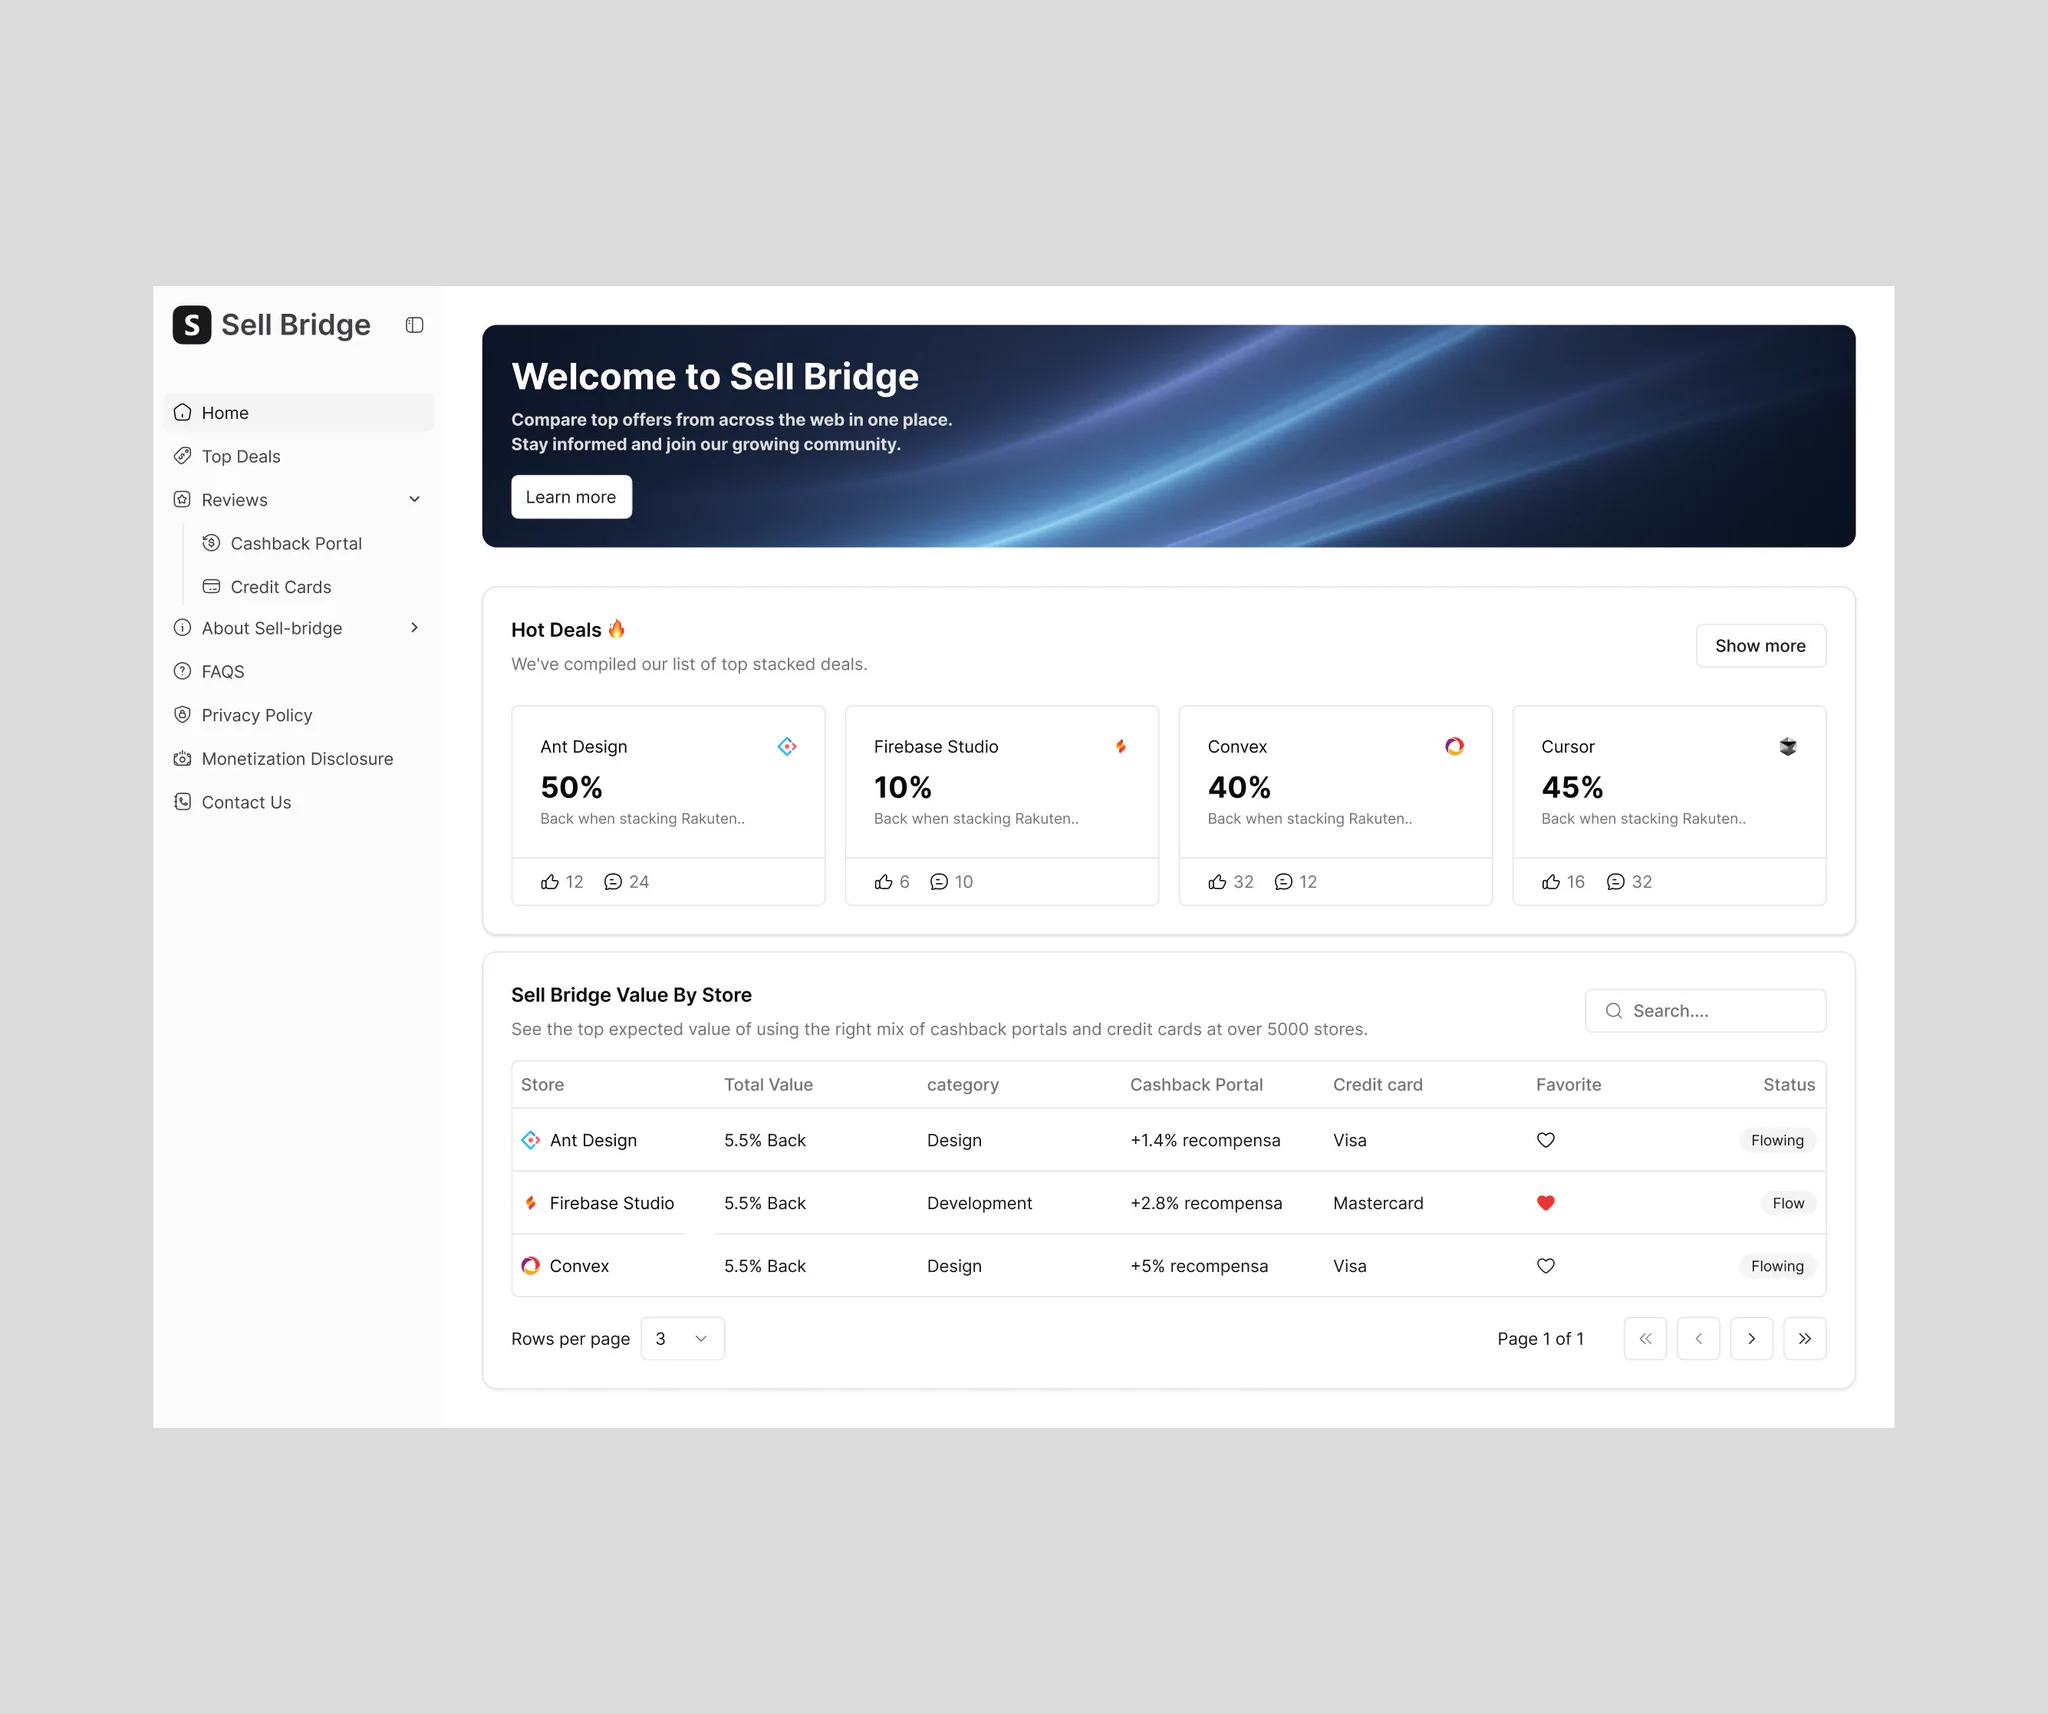Open the Home menu item
The height and width of the screenshot is (1714, 2048).
coord(298,412)
